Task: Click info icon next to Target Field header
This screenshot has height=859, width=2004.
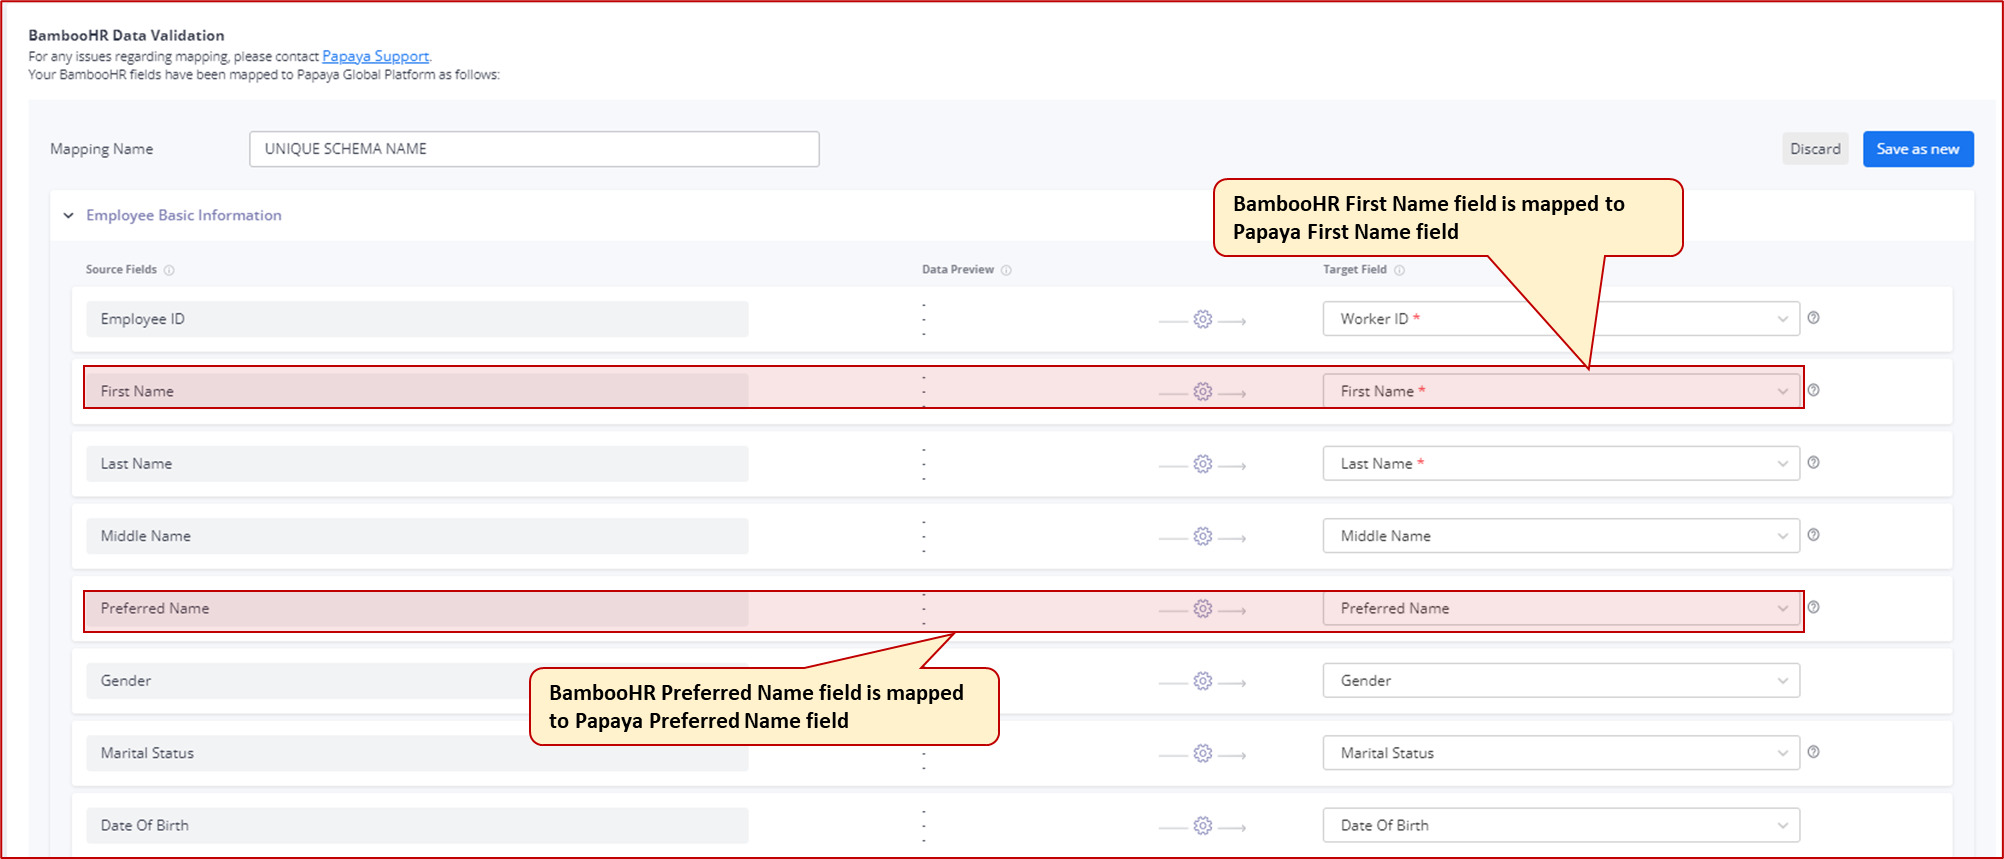Action: coord(1399,270)
